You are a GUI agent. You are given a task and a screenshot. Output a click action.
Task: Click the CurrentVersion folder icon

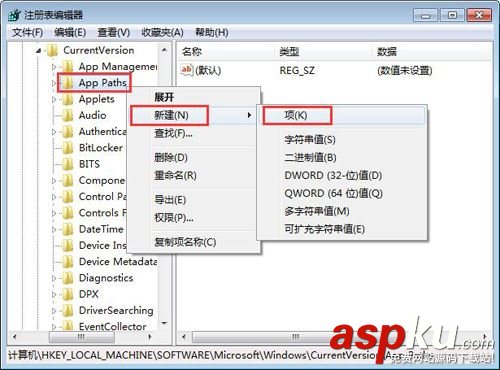pyautogui.click(x=52, y=51)
